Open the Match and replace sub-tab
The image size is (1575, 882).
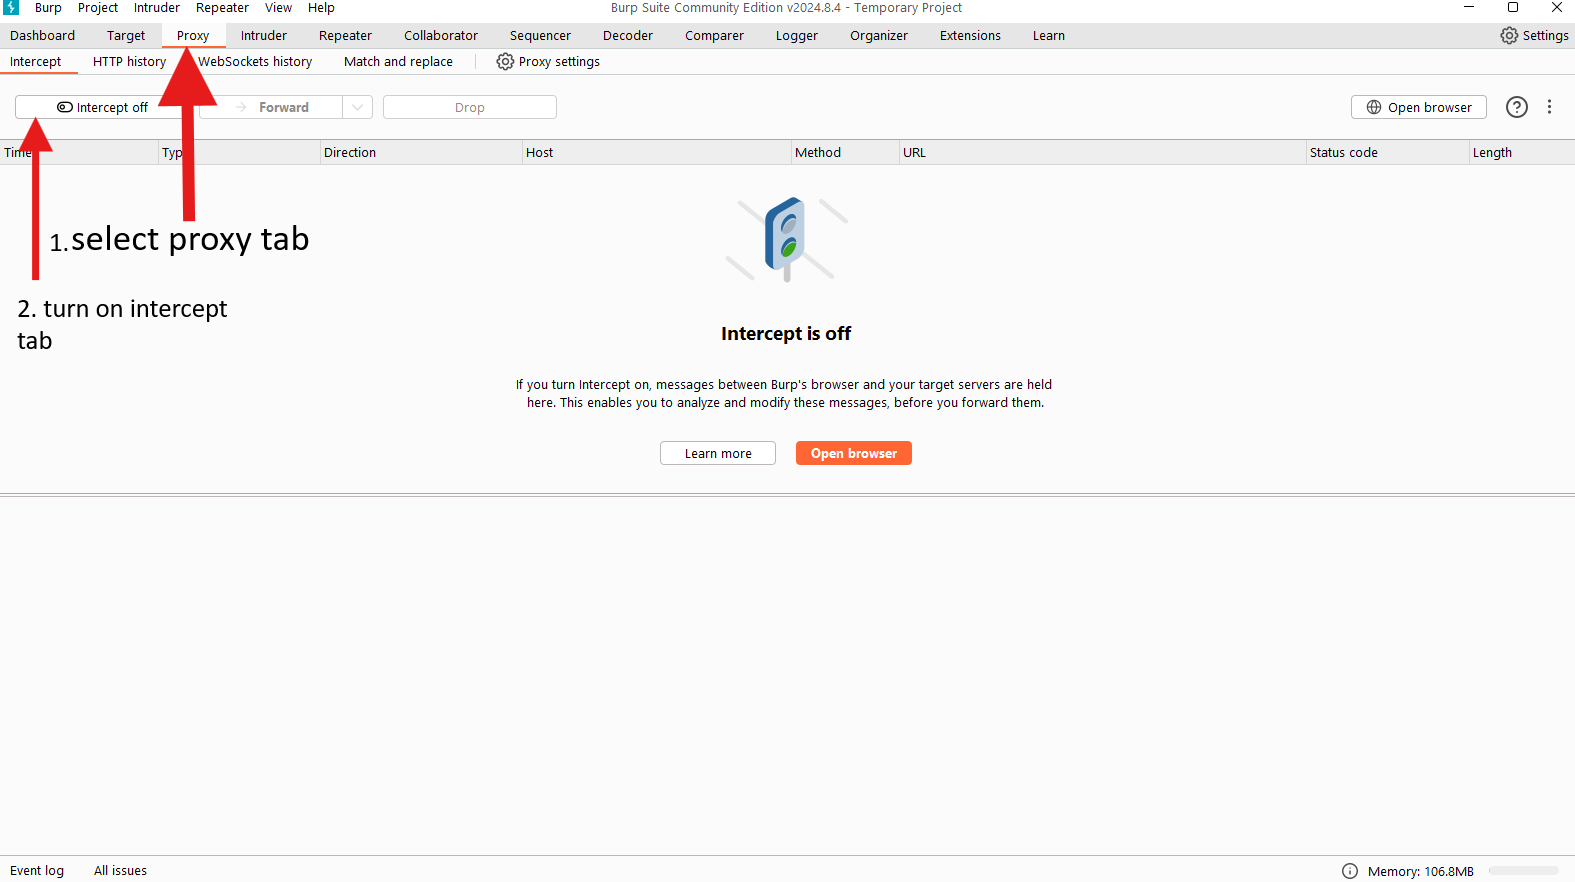(398, 61)
